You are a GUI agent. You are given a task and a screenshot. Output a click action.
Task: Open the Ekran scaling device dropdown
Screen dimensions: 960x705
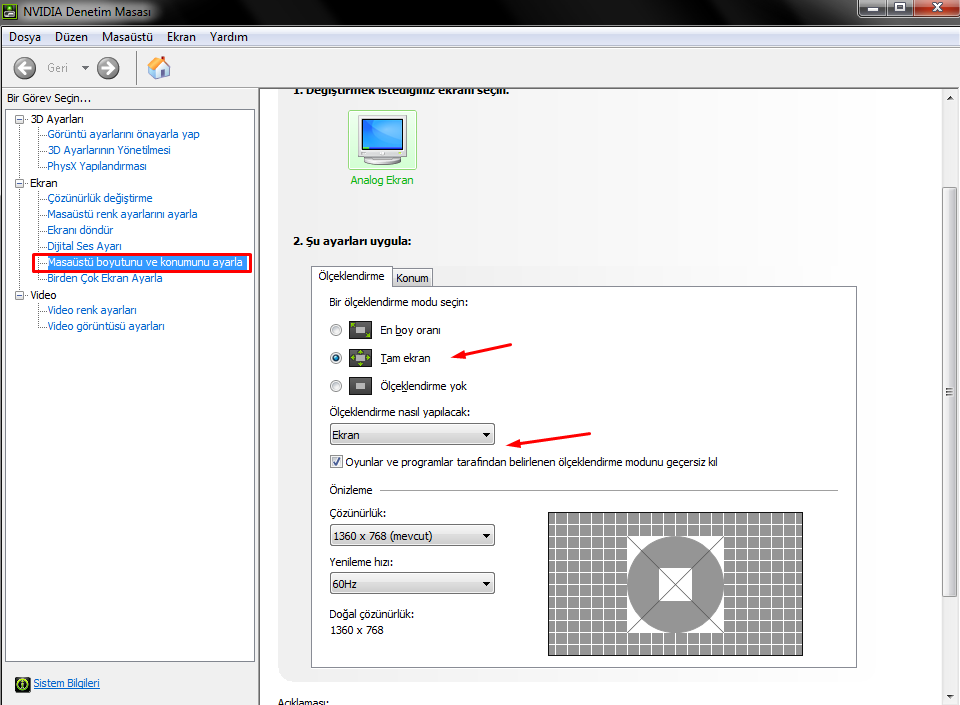point(412,435)
